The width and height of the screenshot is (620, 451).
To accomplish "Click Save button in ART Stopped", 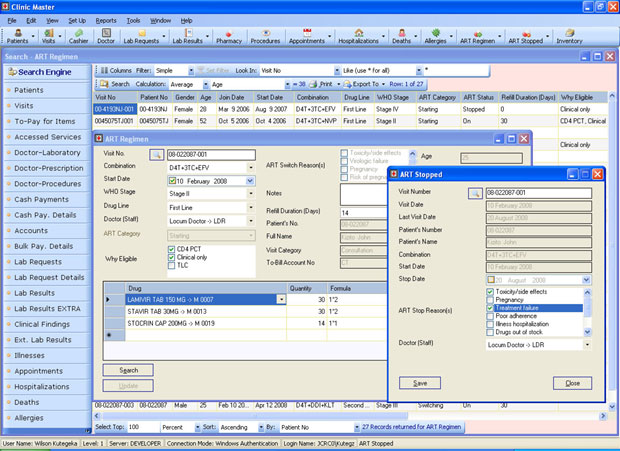I will point(420,383).
